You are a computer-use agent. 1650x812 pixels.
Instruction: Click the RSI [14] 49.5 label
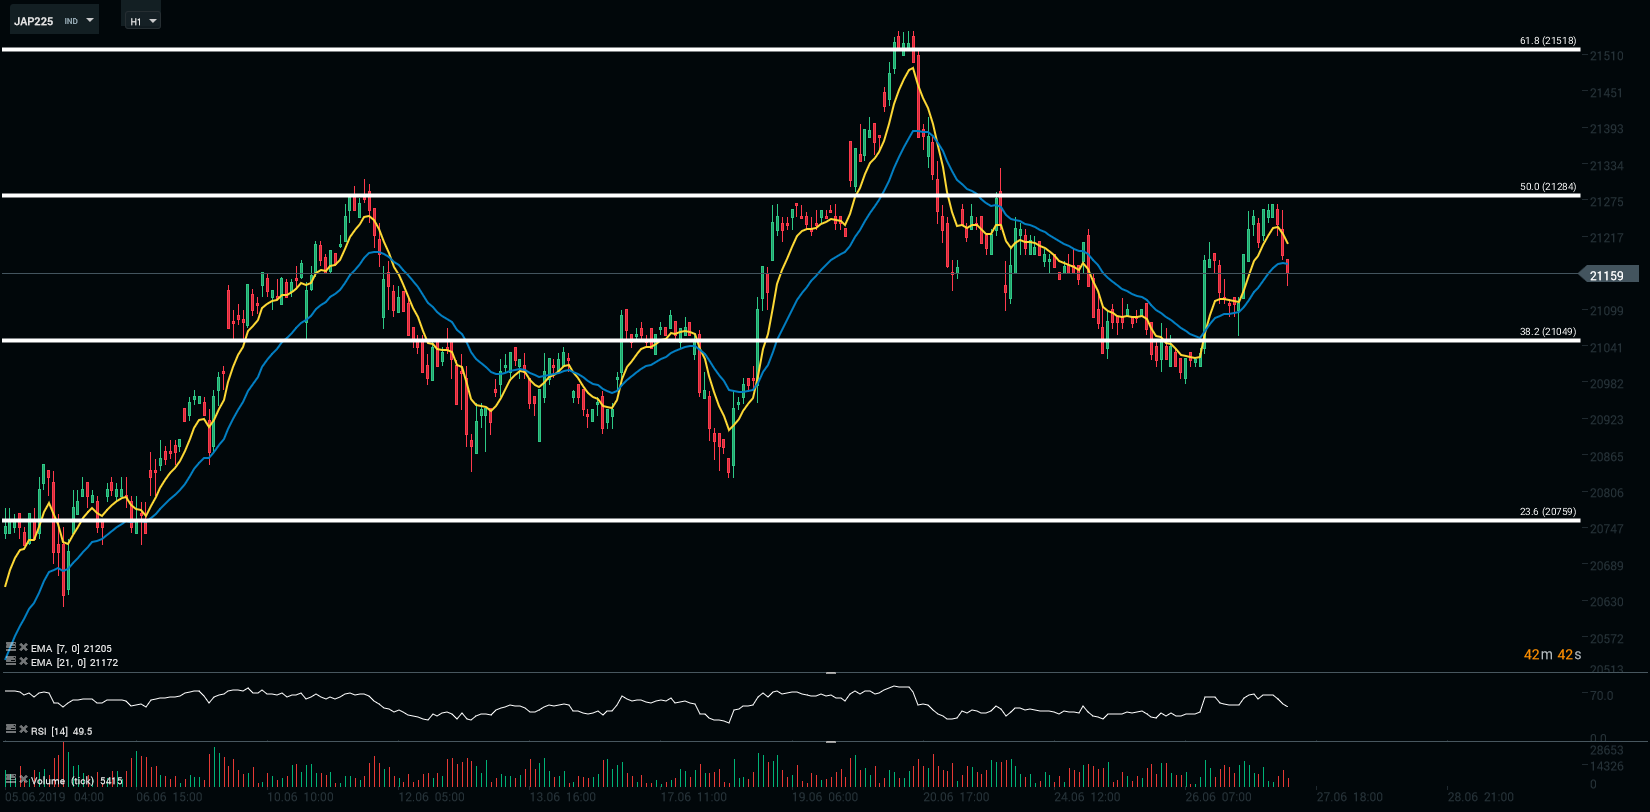[61, 731]
